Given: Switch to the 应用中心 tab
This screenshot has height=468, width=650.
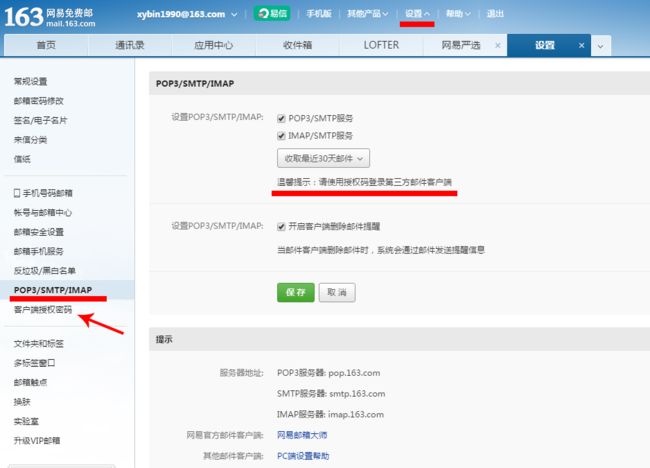Looking at the screenshot, I should pos(213,45).
